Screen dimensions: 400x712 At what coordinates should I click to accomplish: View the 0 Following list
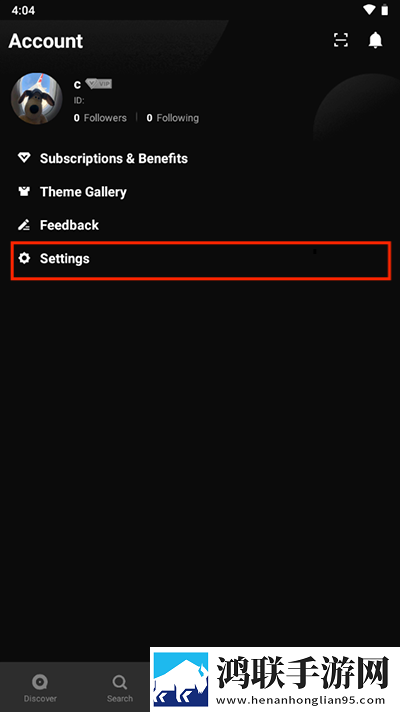point(173,118)
